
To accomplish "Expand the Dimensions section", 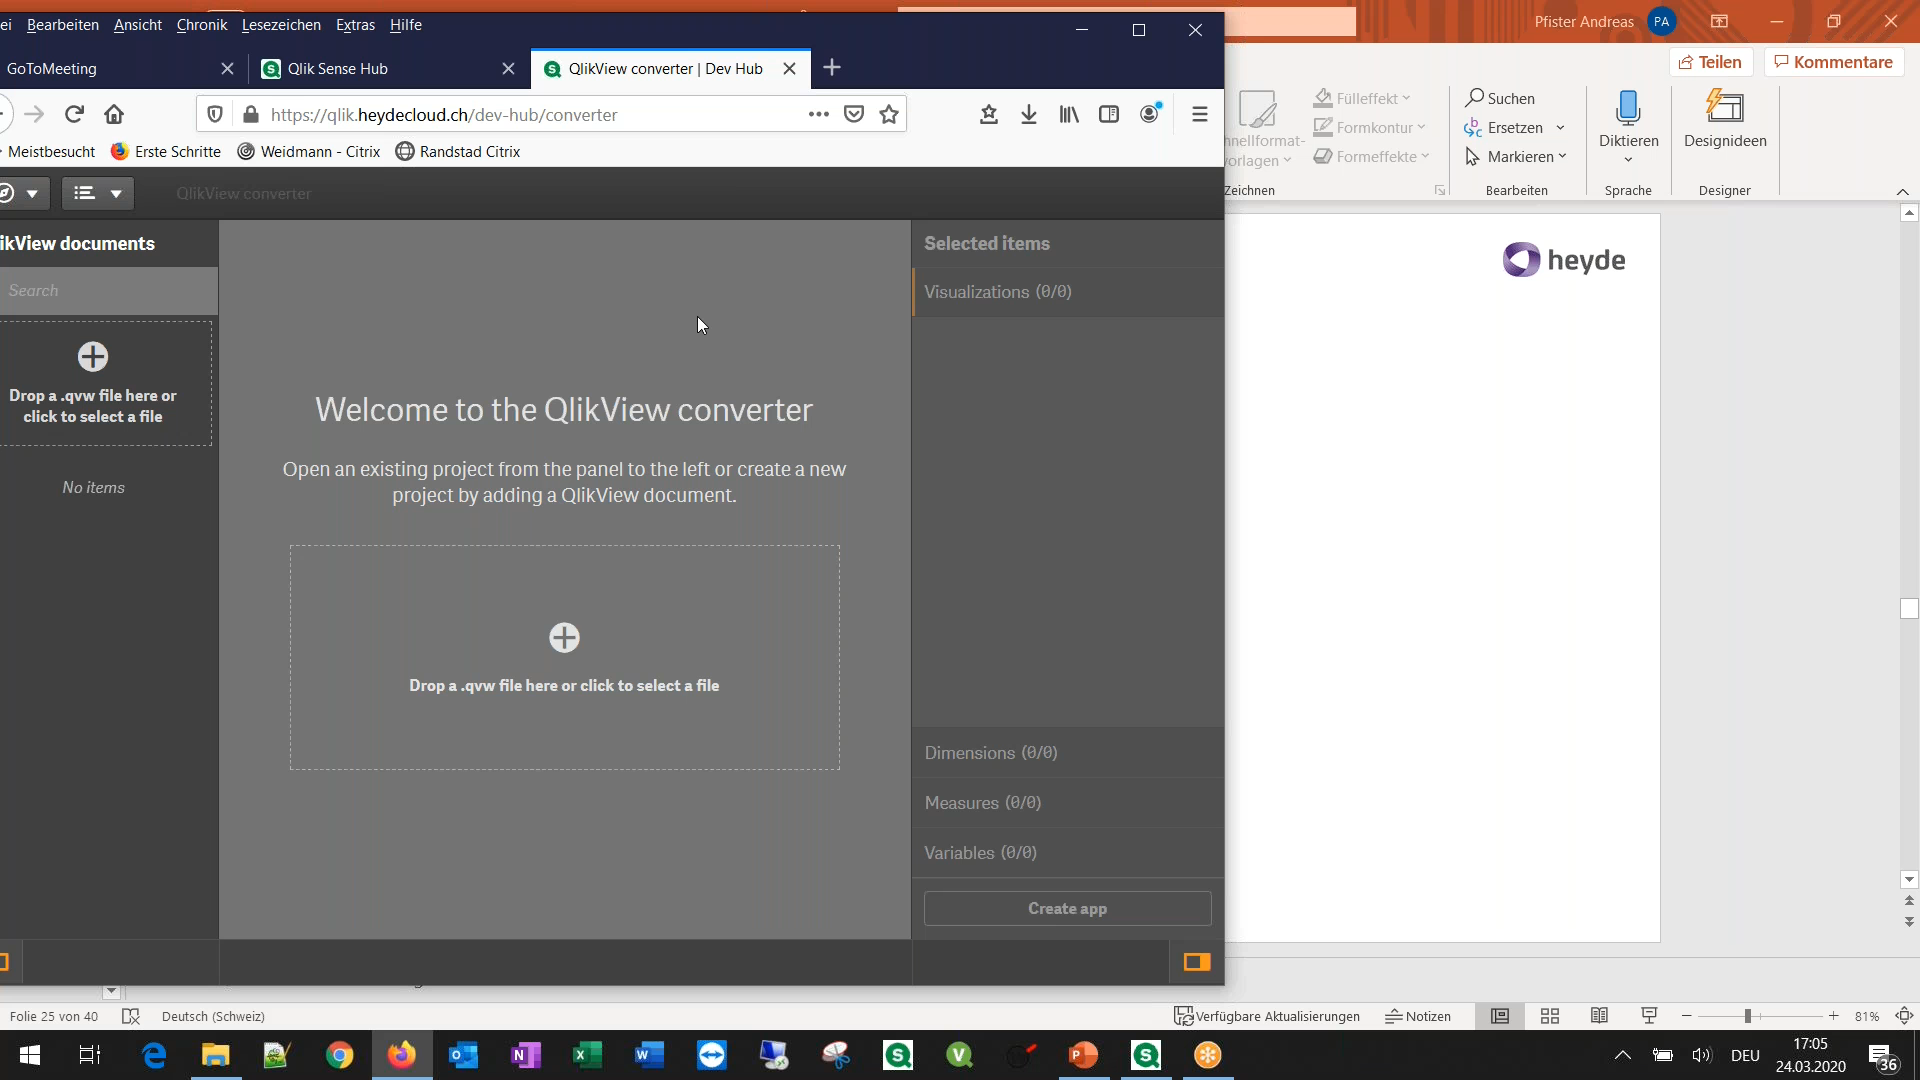I will point(990,752).
